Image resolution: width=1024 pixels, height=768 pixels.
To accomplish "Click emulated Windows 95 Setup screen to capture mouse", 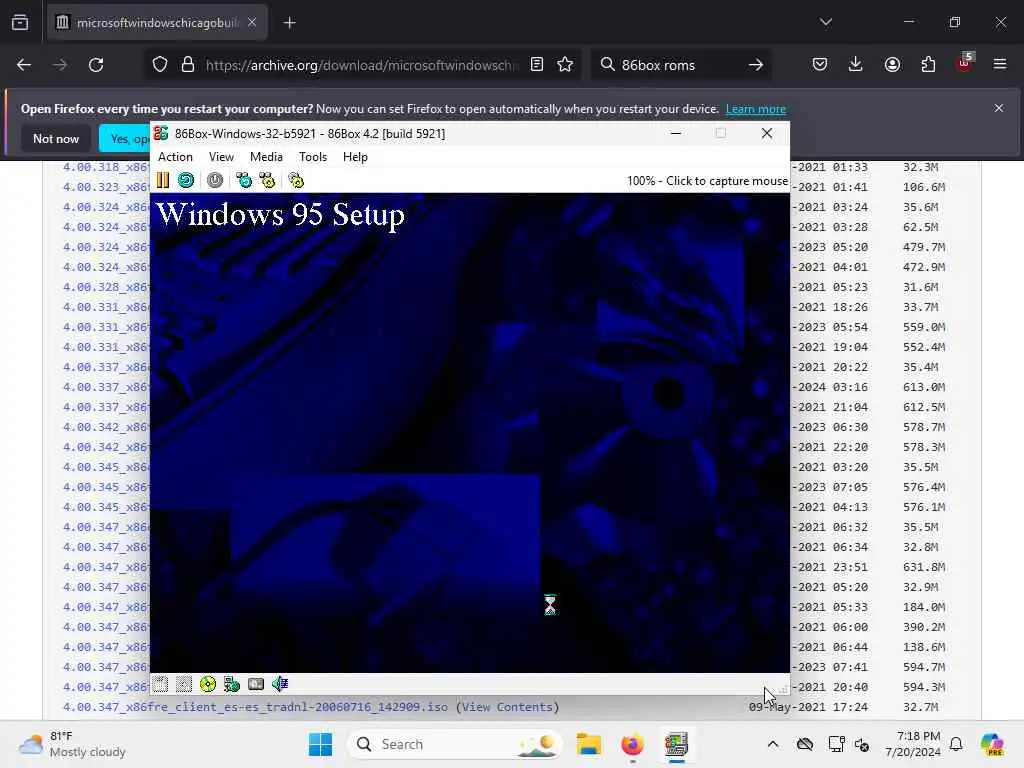I will [470, 432].
